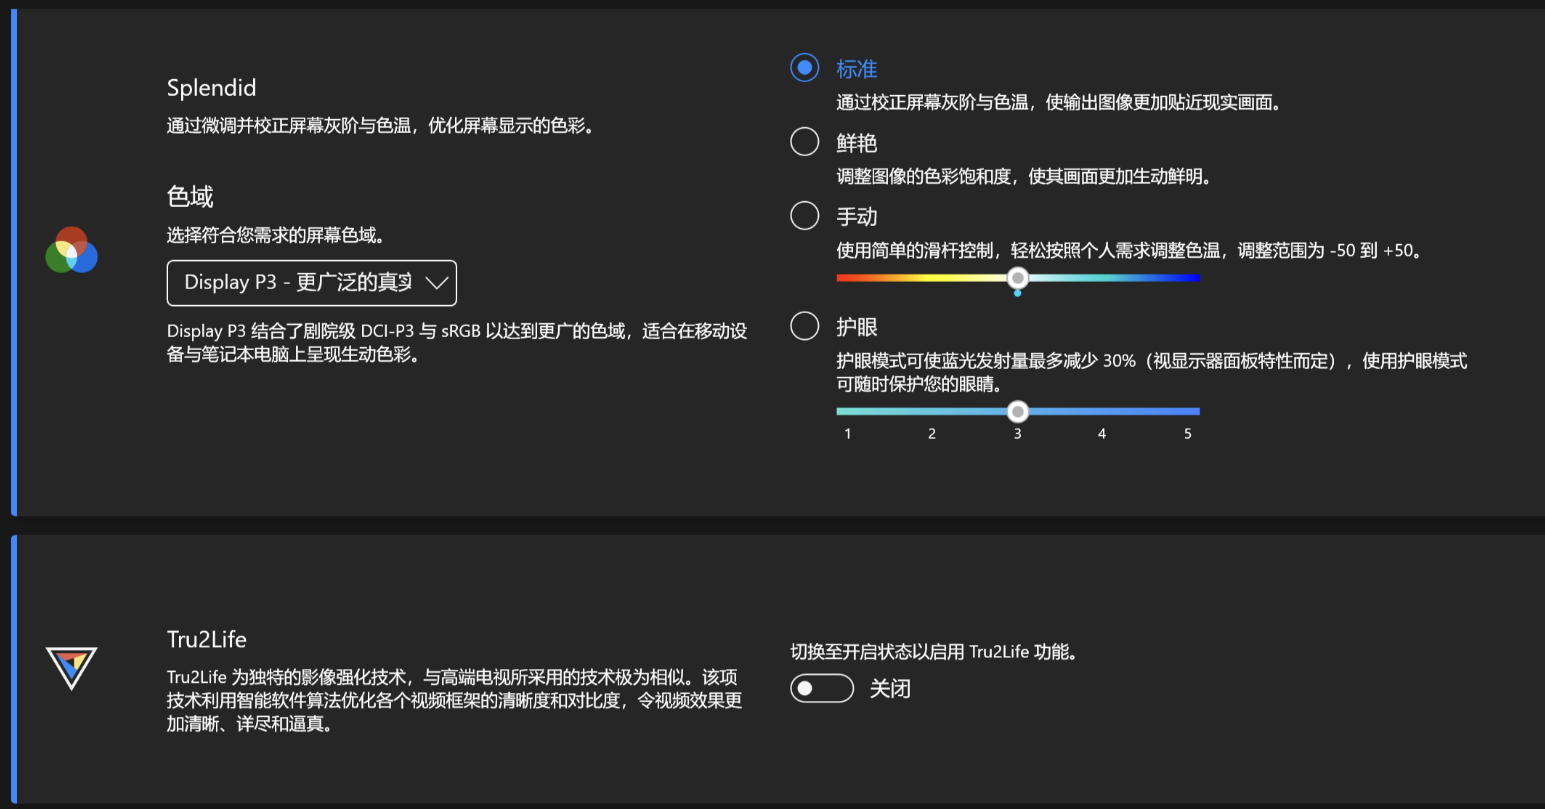1545x809 pixels.
Task: Click the Tru2Life triangle logo icon
Action: click(x=71, y=666)
